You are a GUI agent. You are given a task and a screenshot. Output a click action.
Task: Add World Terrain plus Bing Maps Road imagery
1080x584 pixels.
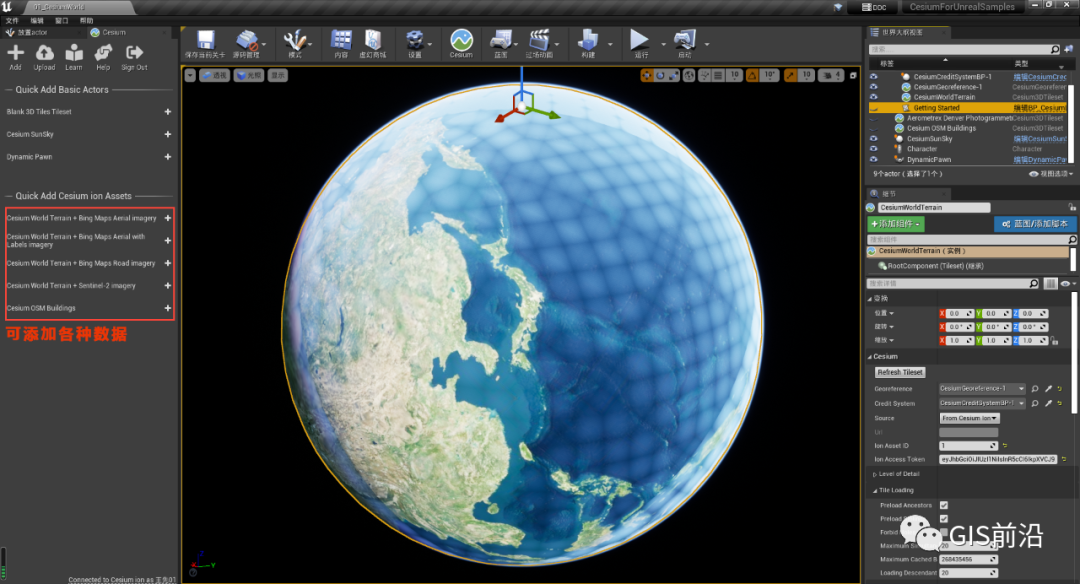coord(167,263)
